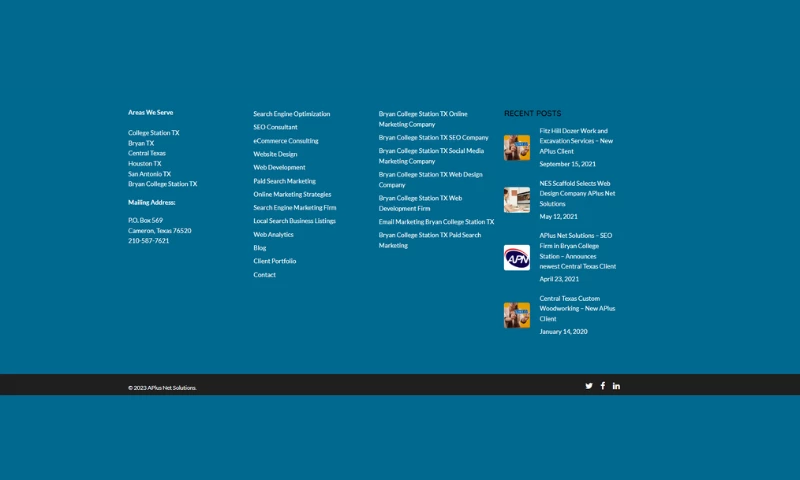Screen dimensions: 800x480
Task: Open Email Marketing Bryan College Station TX link
Action: (436, 222)
